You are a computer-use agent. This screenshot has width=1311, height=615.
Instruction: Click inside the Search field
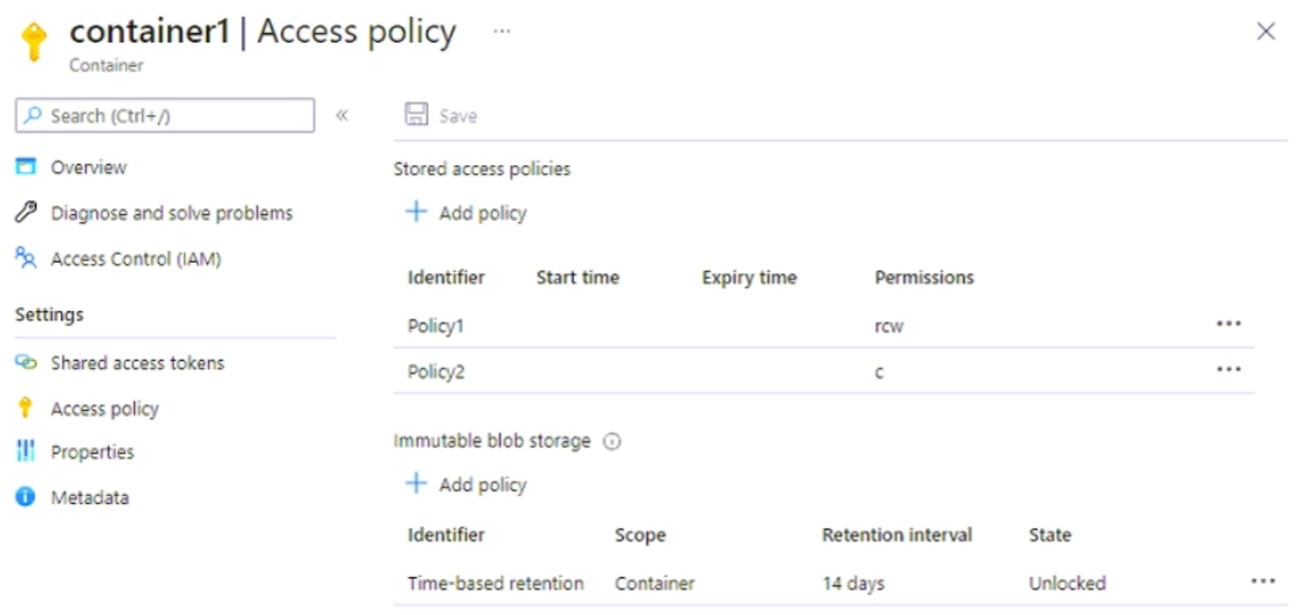click(164, 115)
